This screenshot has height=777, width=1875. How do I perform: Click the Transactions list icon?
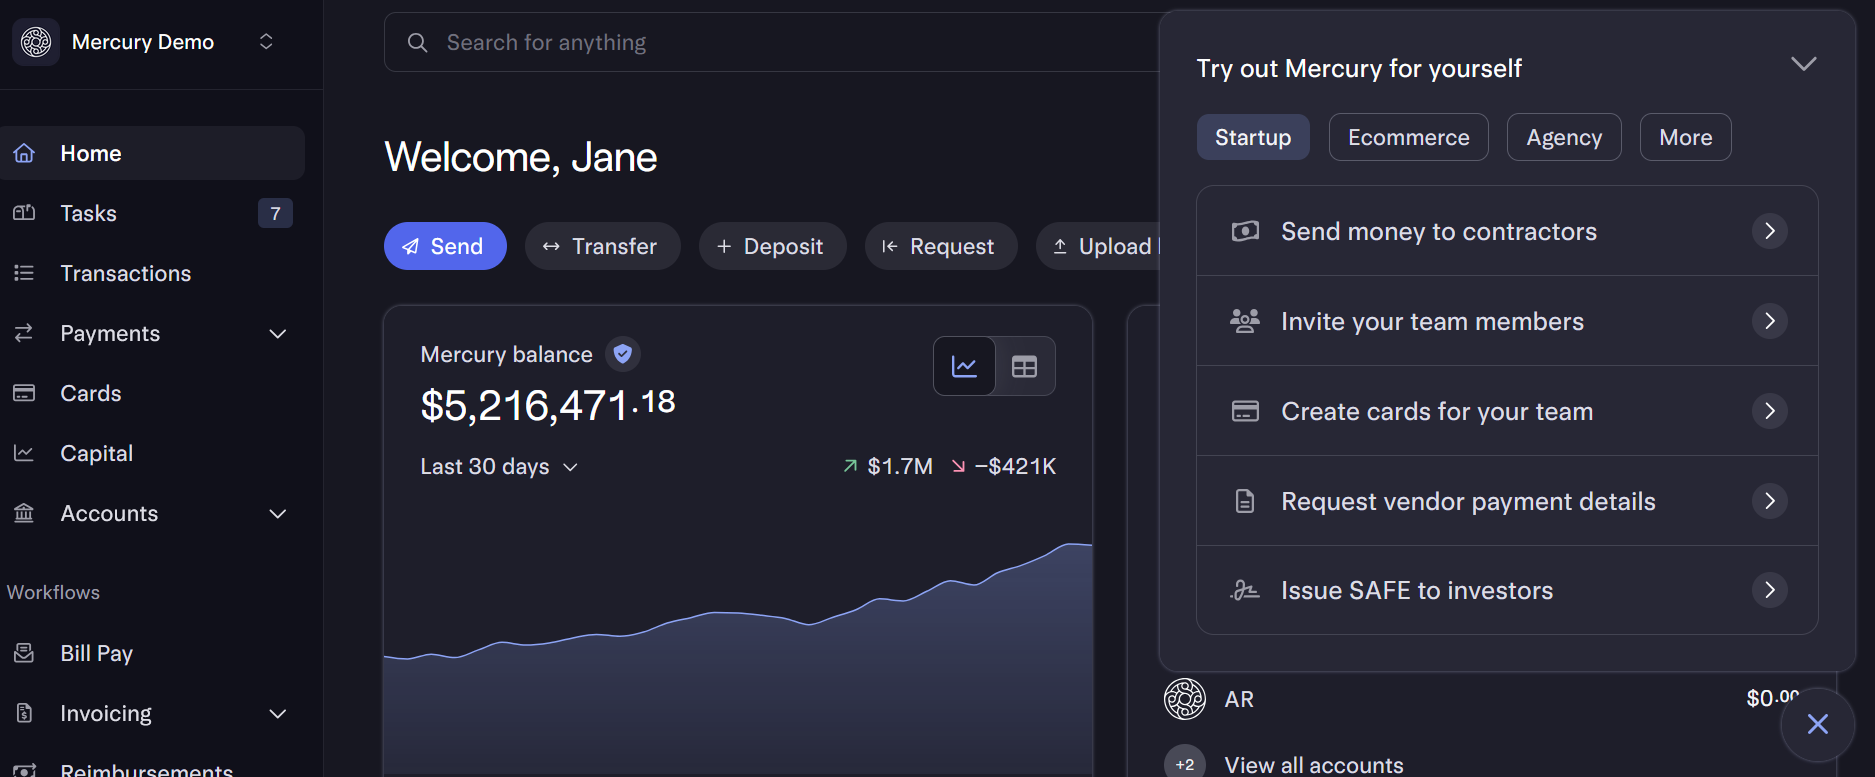[24, 273]
